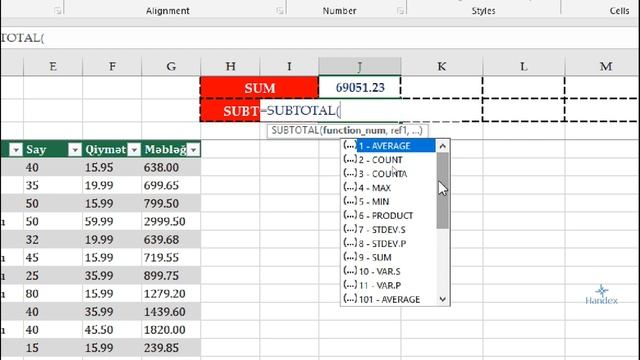
Task: Click Say cell with value 25
Action: point(53,276)
